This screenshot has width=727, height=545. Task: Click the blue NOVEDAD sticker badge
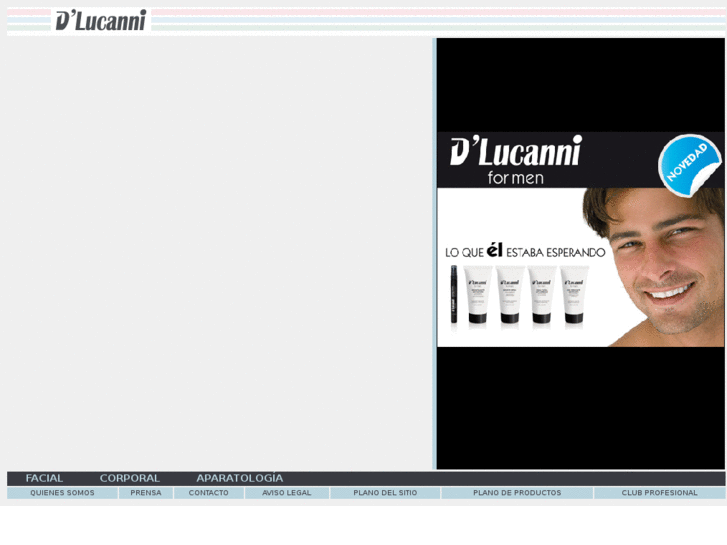click(x=689, y=165)
